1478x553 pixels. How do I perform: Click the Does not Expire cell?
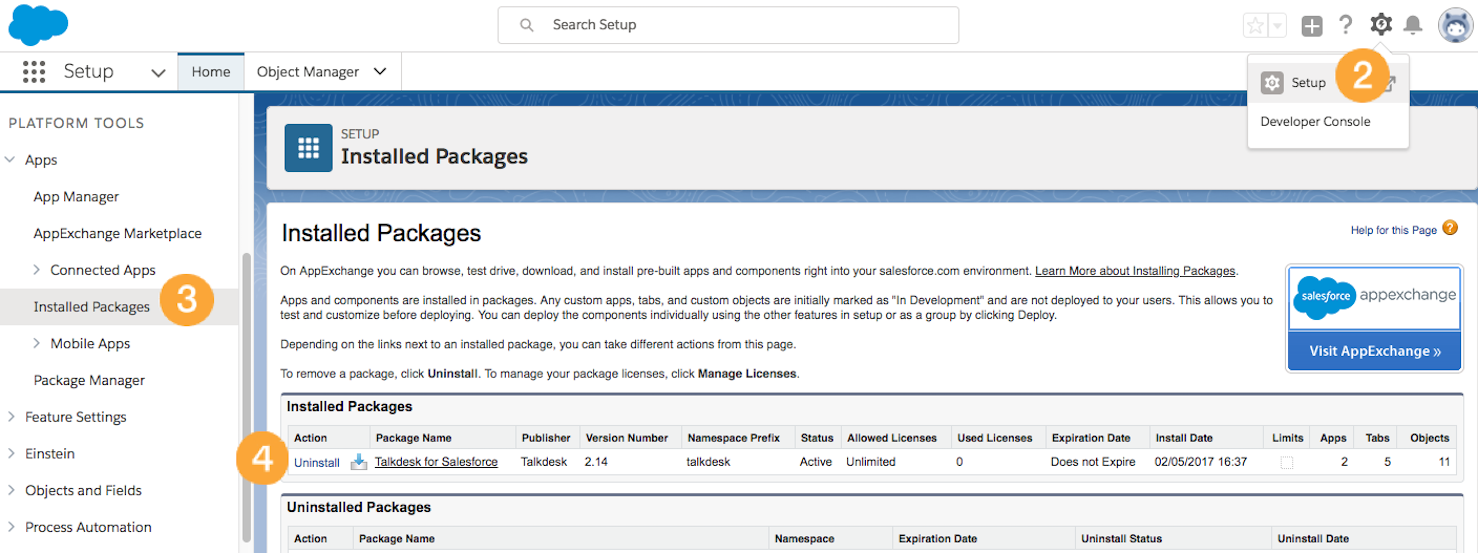click(1091, 462)
